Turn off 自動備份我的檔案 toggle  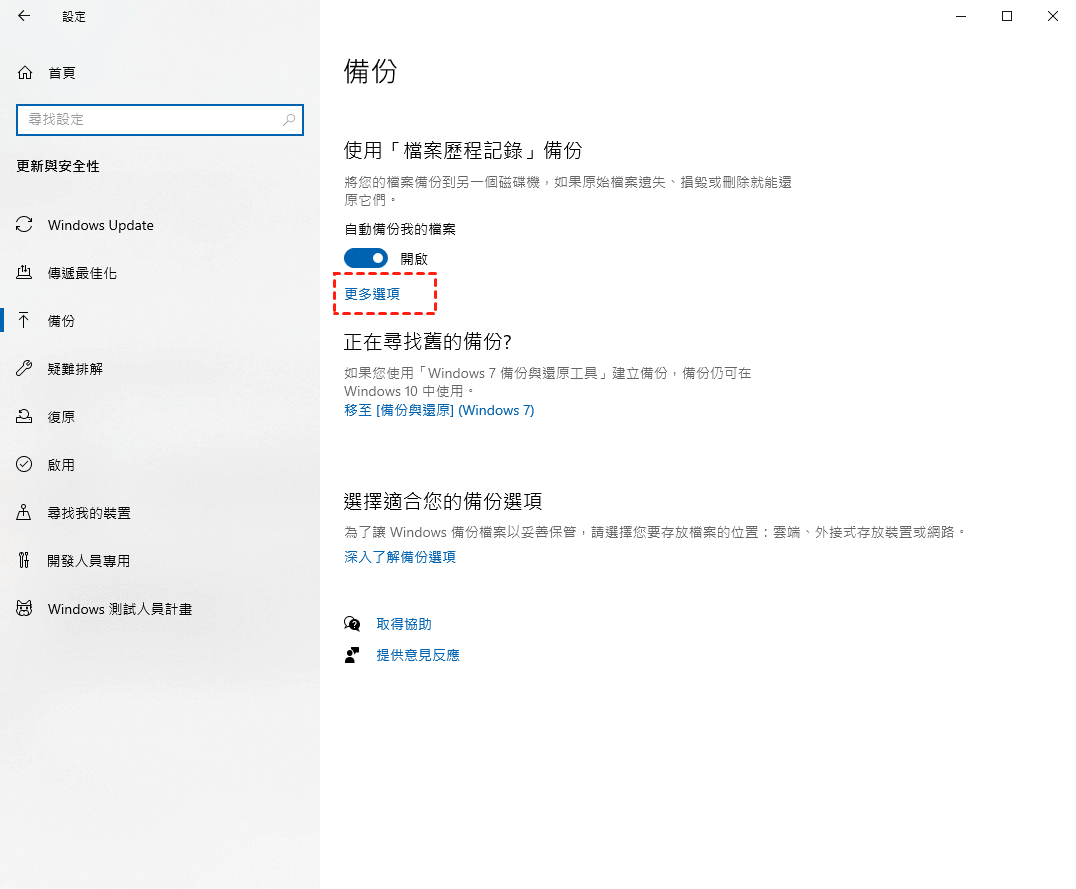tap(365, 259)
